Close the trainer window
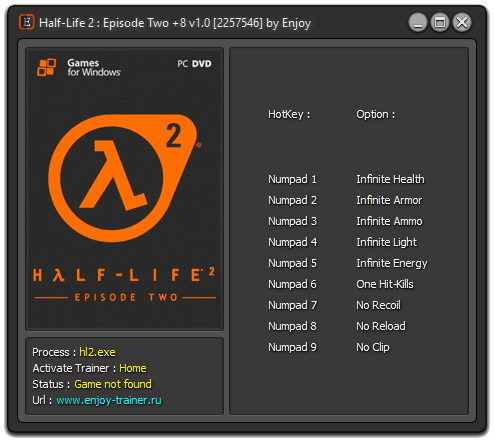This screenshot has height=442, width=494. [462, 23]
